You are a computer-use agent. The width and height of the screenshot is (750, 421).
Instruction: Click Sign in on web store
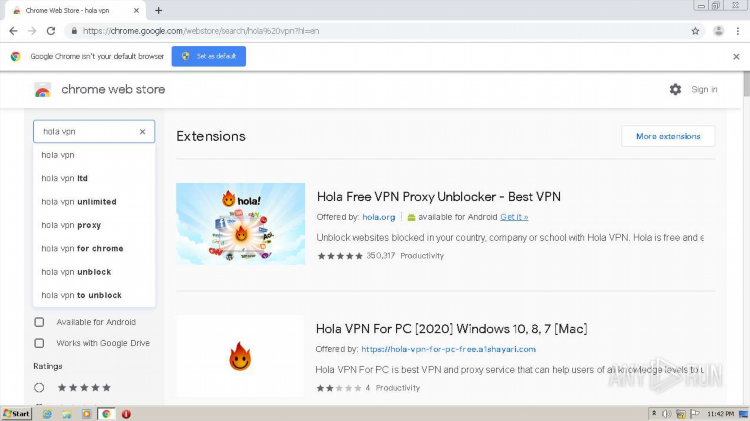[x=704, y=89]
